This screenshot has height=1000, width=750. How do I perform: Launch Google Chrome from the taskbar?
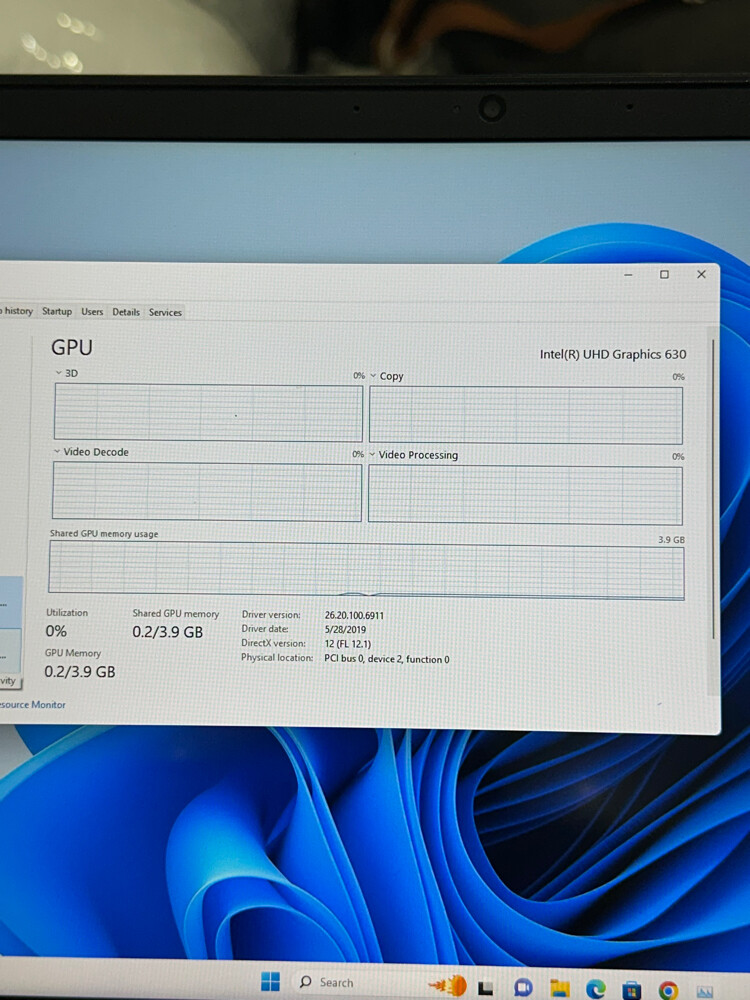click(x=668, y=990)
